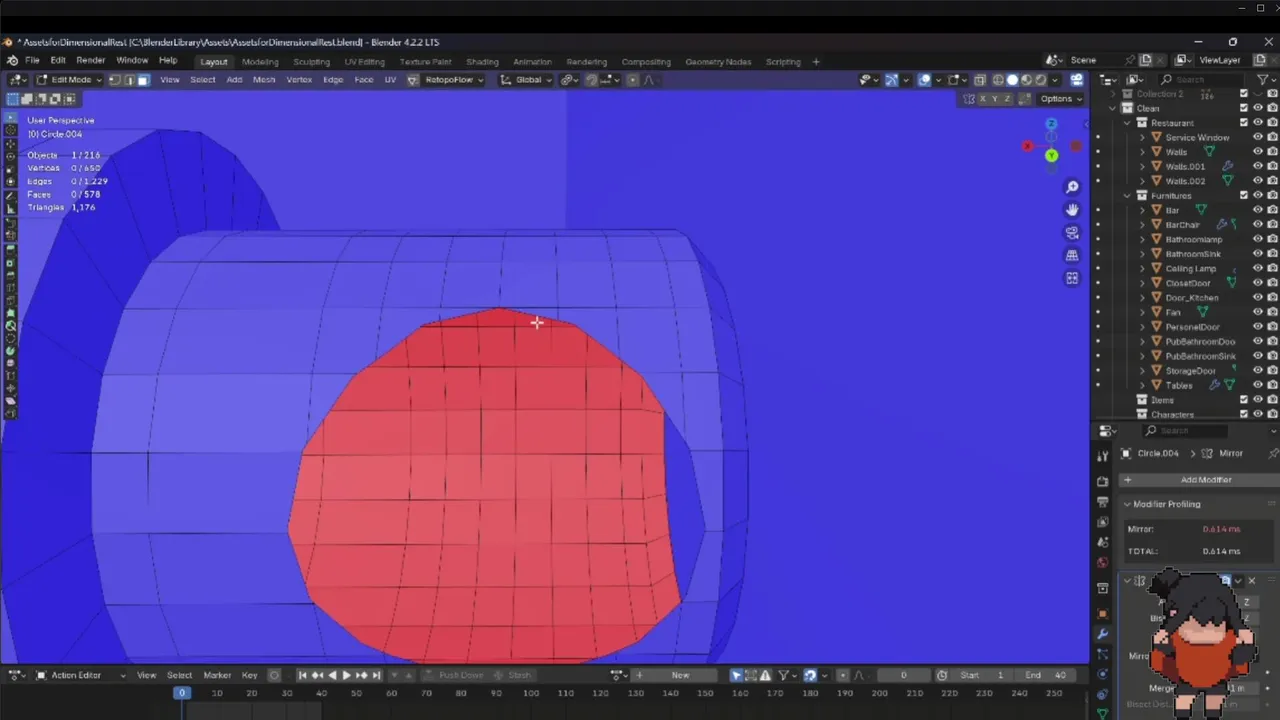The image size is (1280, 720).
Task: Open the Options dropdown
Action: 1061,99
